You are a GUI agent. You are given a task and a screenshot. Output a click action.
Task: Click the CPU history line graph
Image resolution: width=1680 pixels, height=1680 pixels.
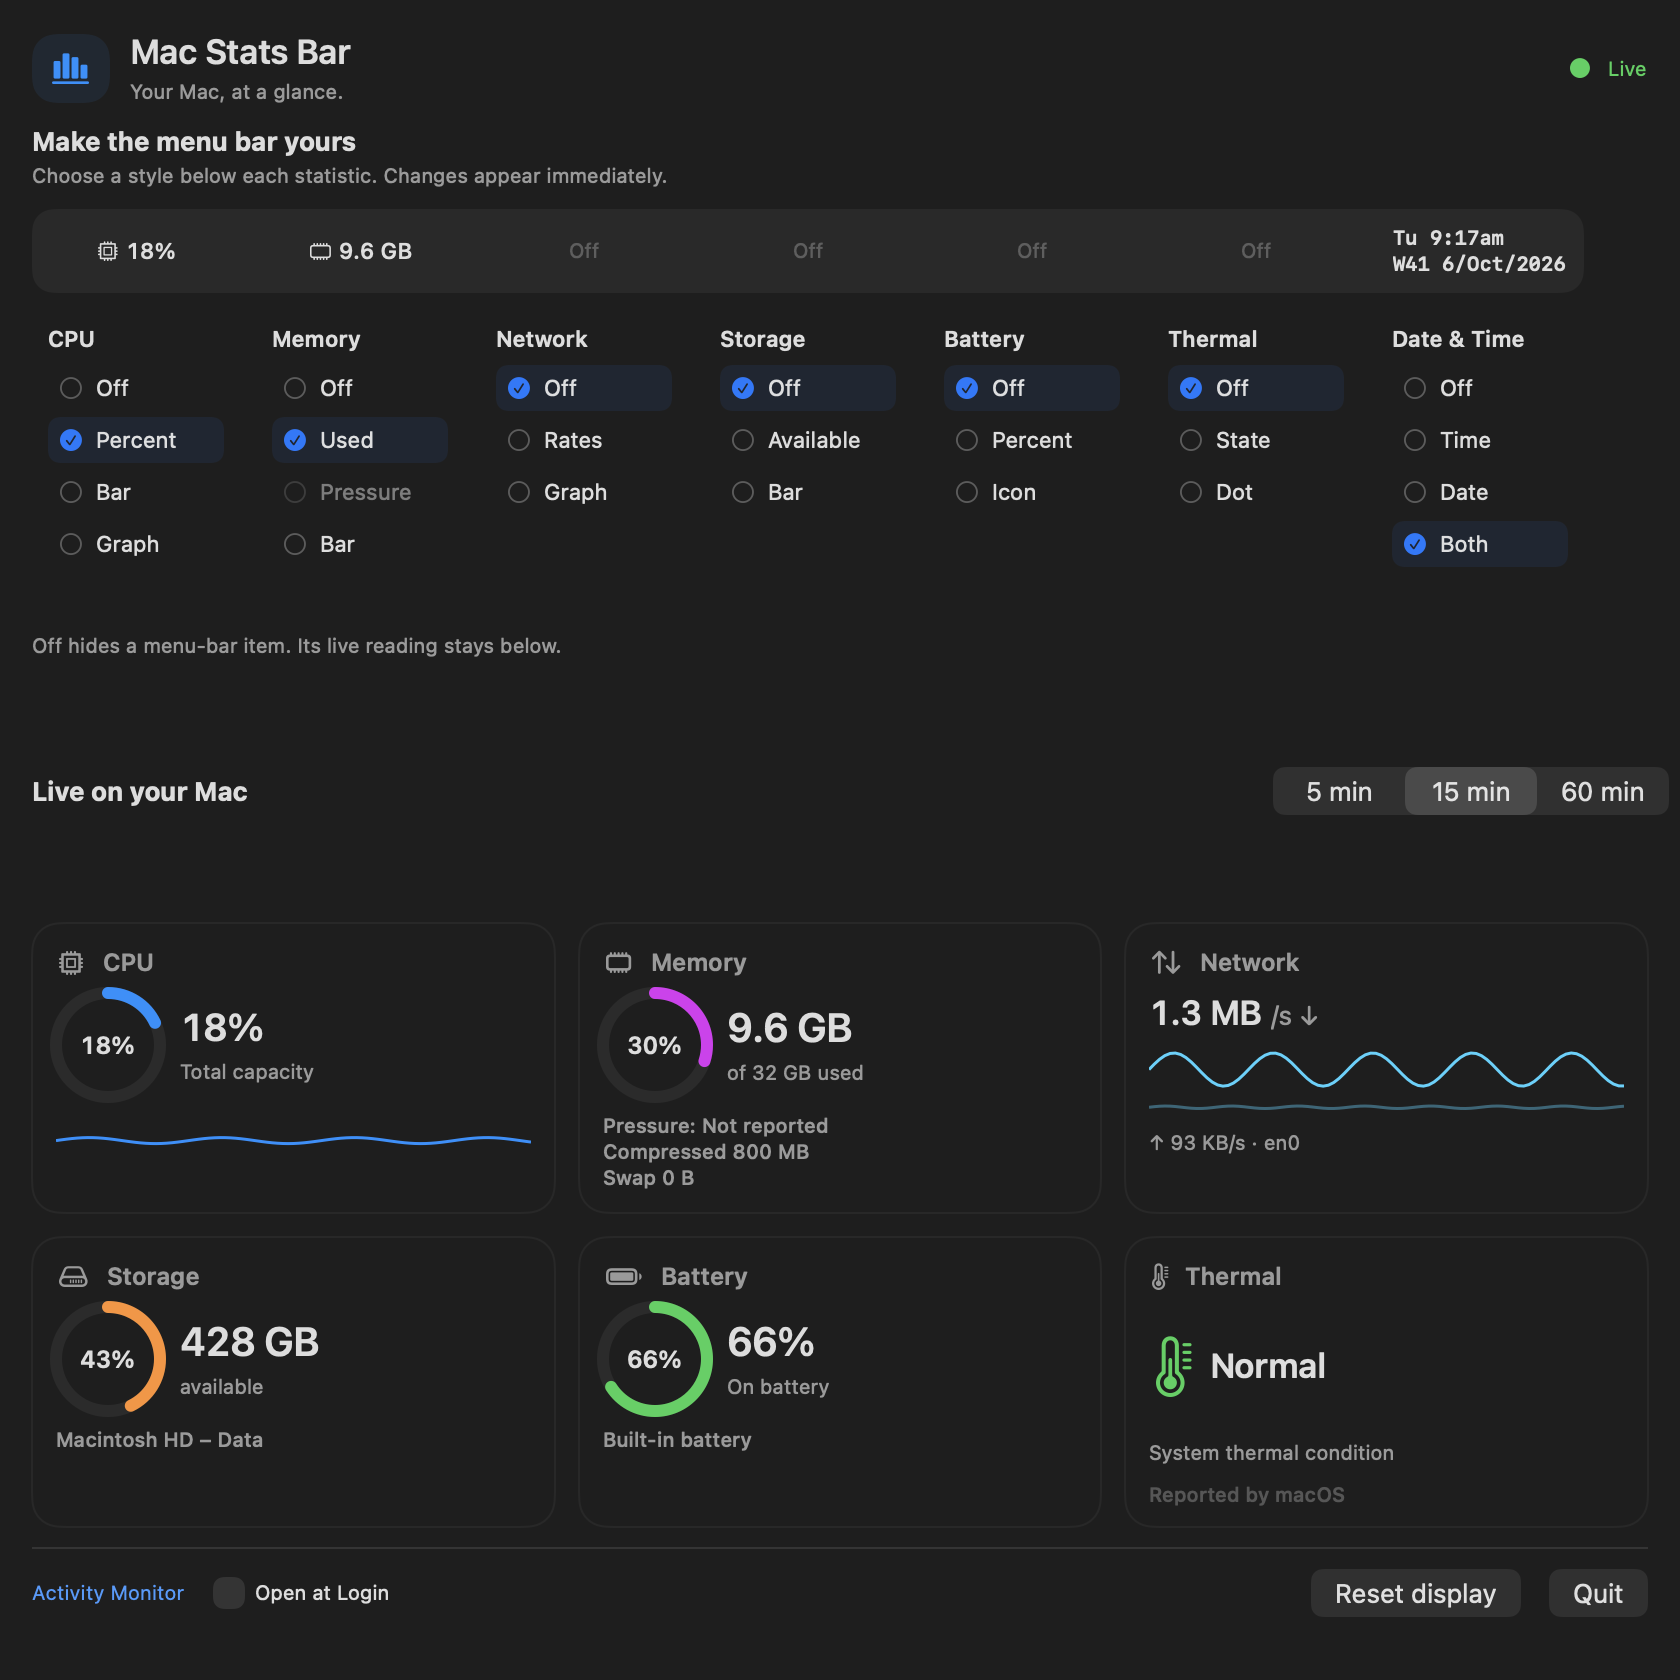[x=293, y=1140]
